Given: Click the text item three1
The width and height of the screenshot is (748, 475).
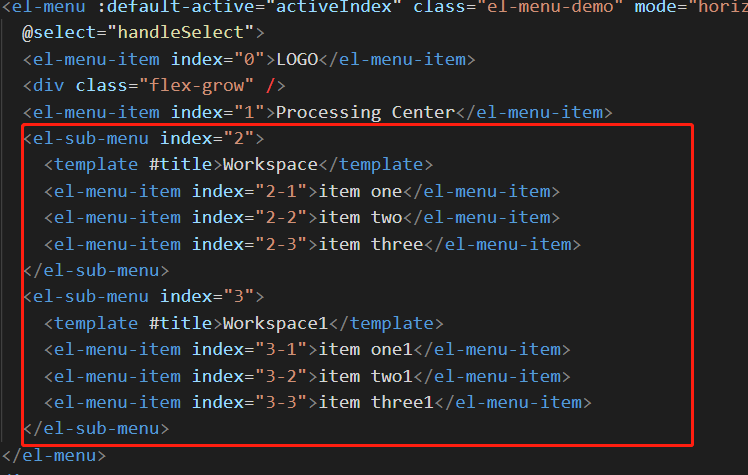Looking at the screenshot, I should click(x=376, y=403).
